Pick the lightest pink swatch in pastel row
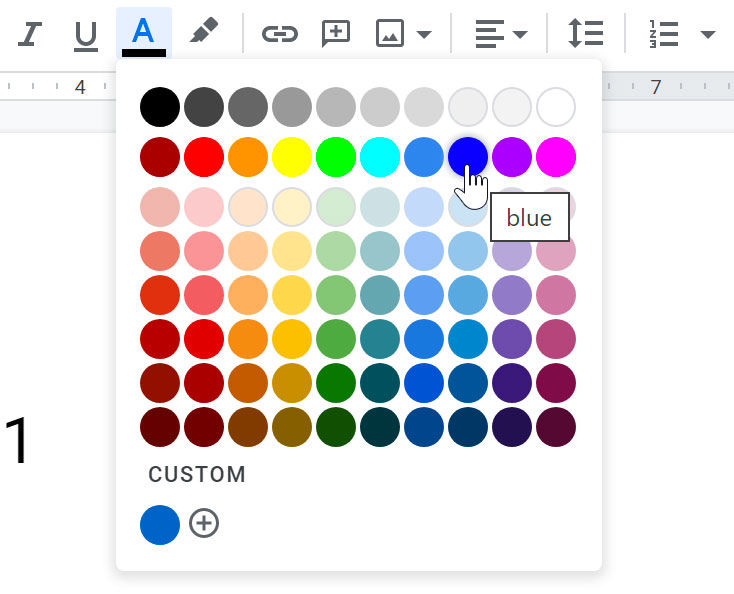The height and width of the screenshot is (594, 734). tap(204, 207)
